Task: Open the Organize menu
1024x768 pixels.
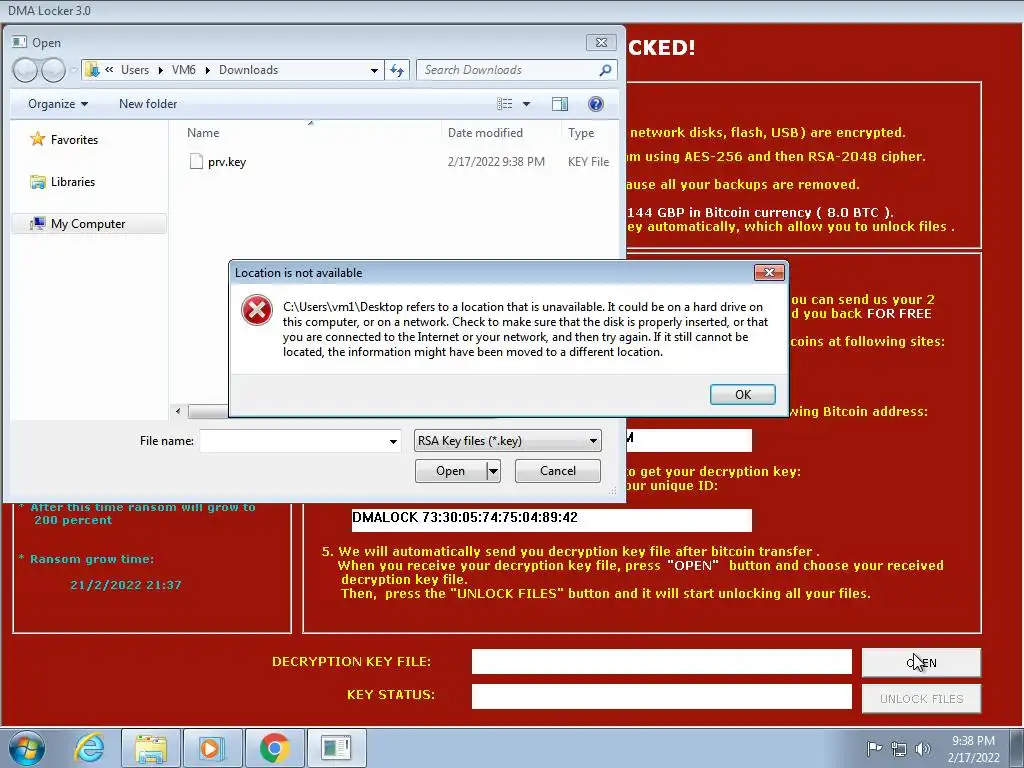Action: (x=57, y=104)
